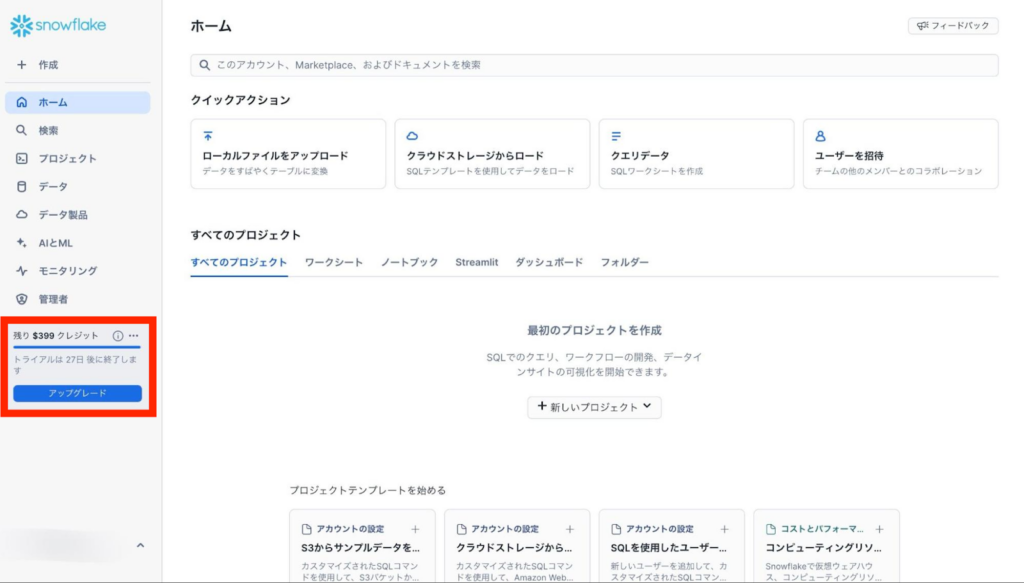Screen dimensions: 1024x583
Task: Open the three-dot menu beside credits
Action: (134, 336)
